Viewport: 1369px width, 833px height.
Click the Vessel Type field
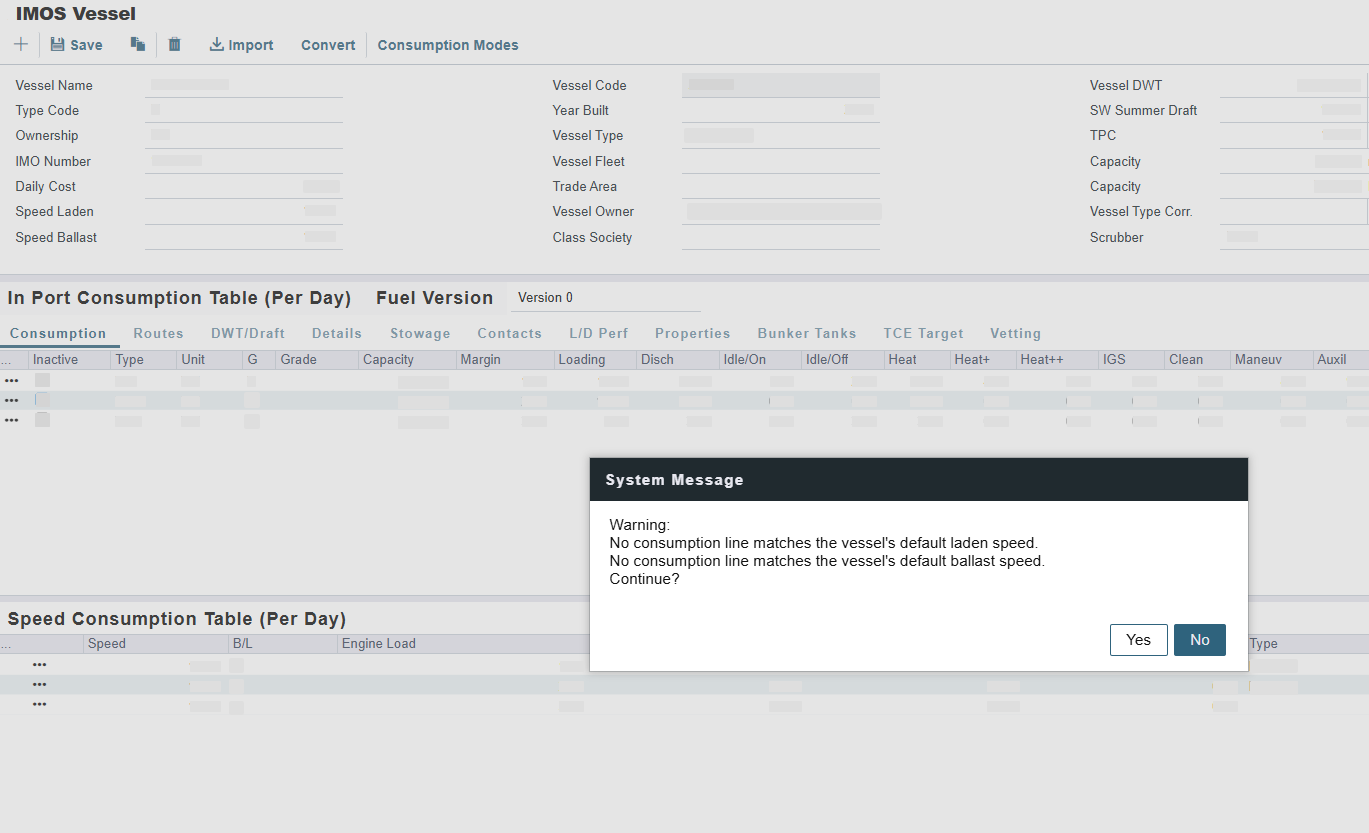pos(781,136)
